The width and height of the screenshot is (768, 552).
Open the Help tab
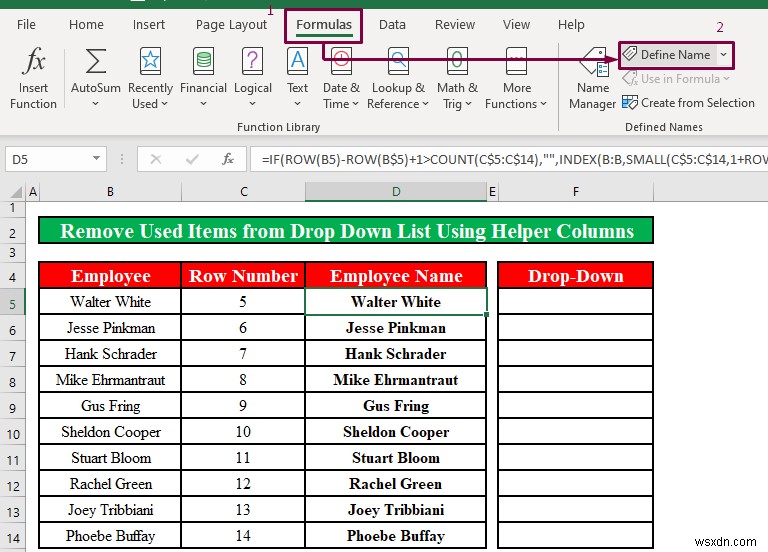[571, 24]
